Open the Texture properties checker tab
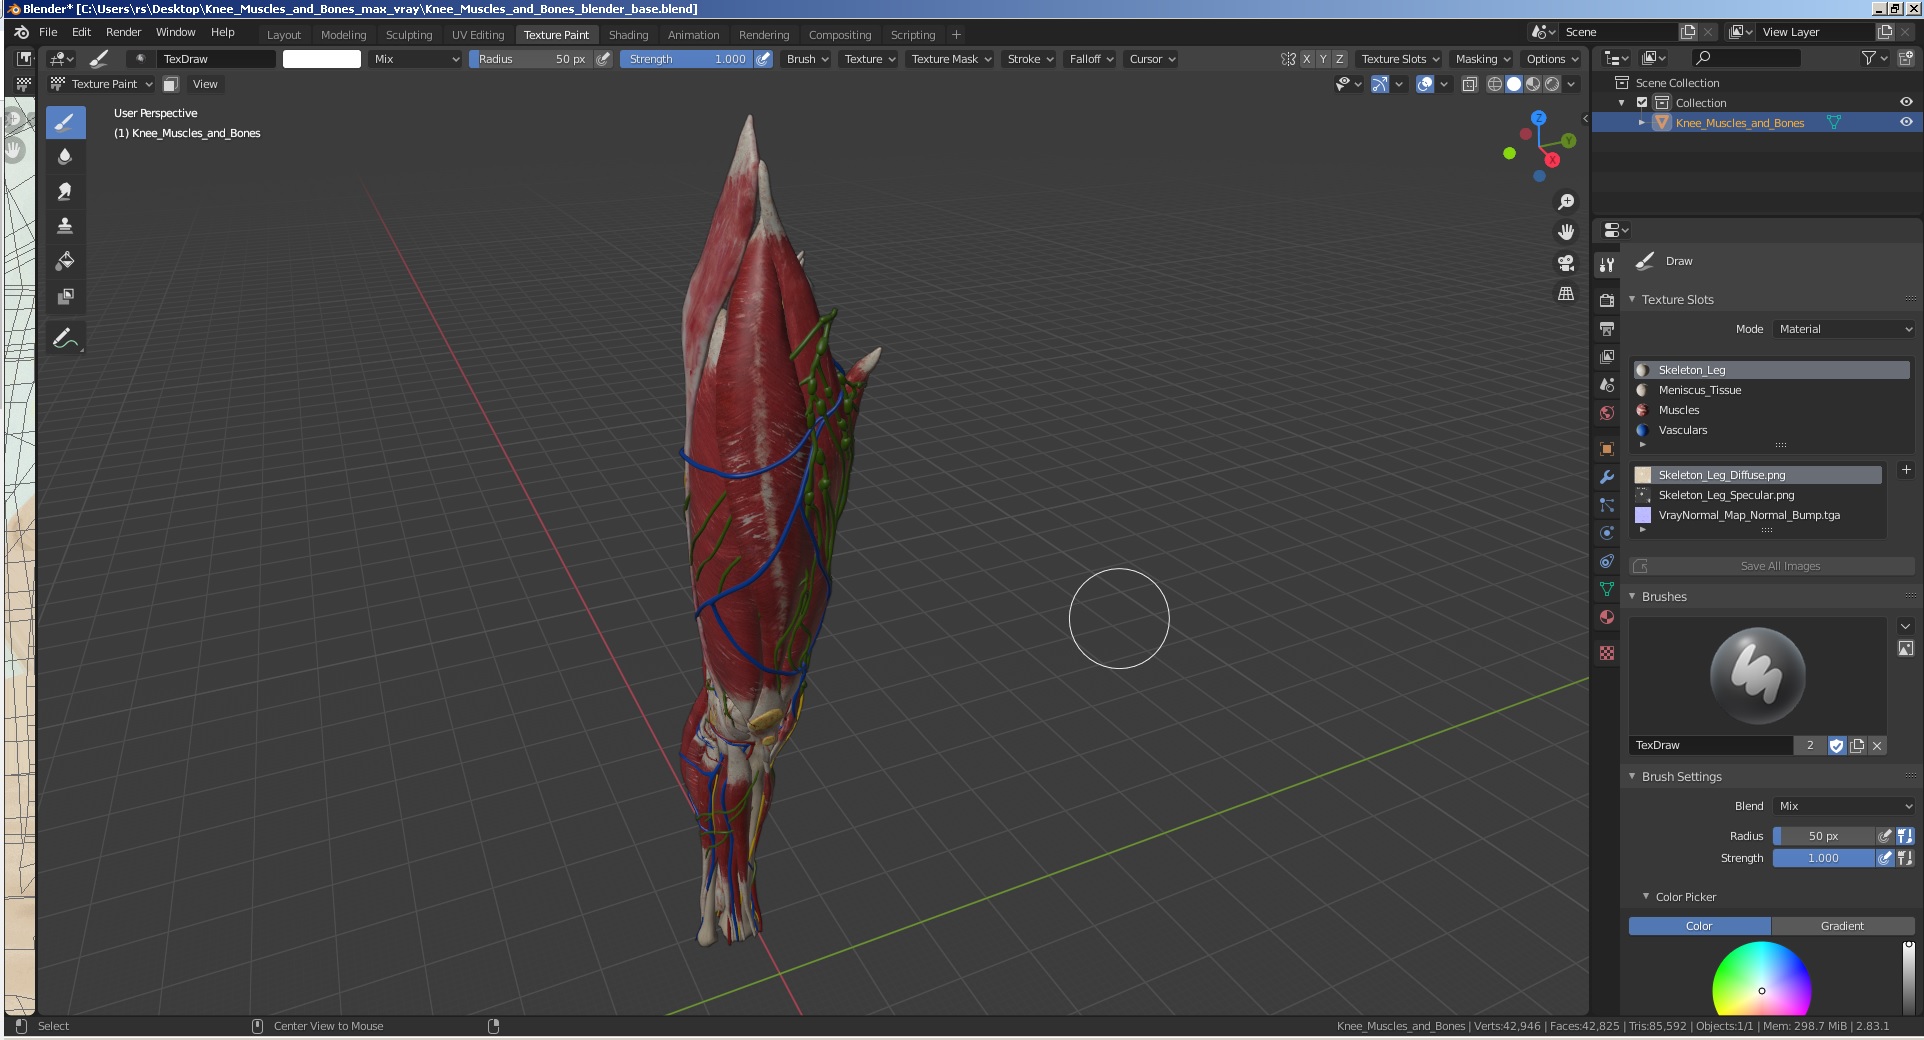The width and height of the screenshot is (1924, 1040). pyautogui.click(x=1607, y=653)
